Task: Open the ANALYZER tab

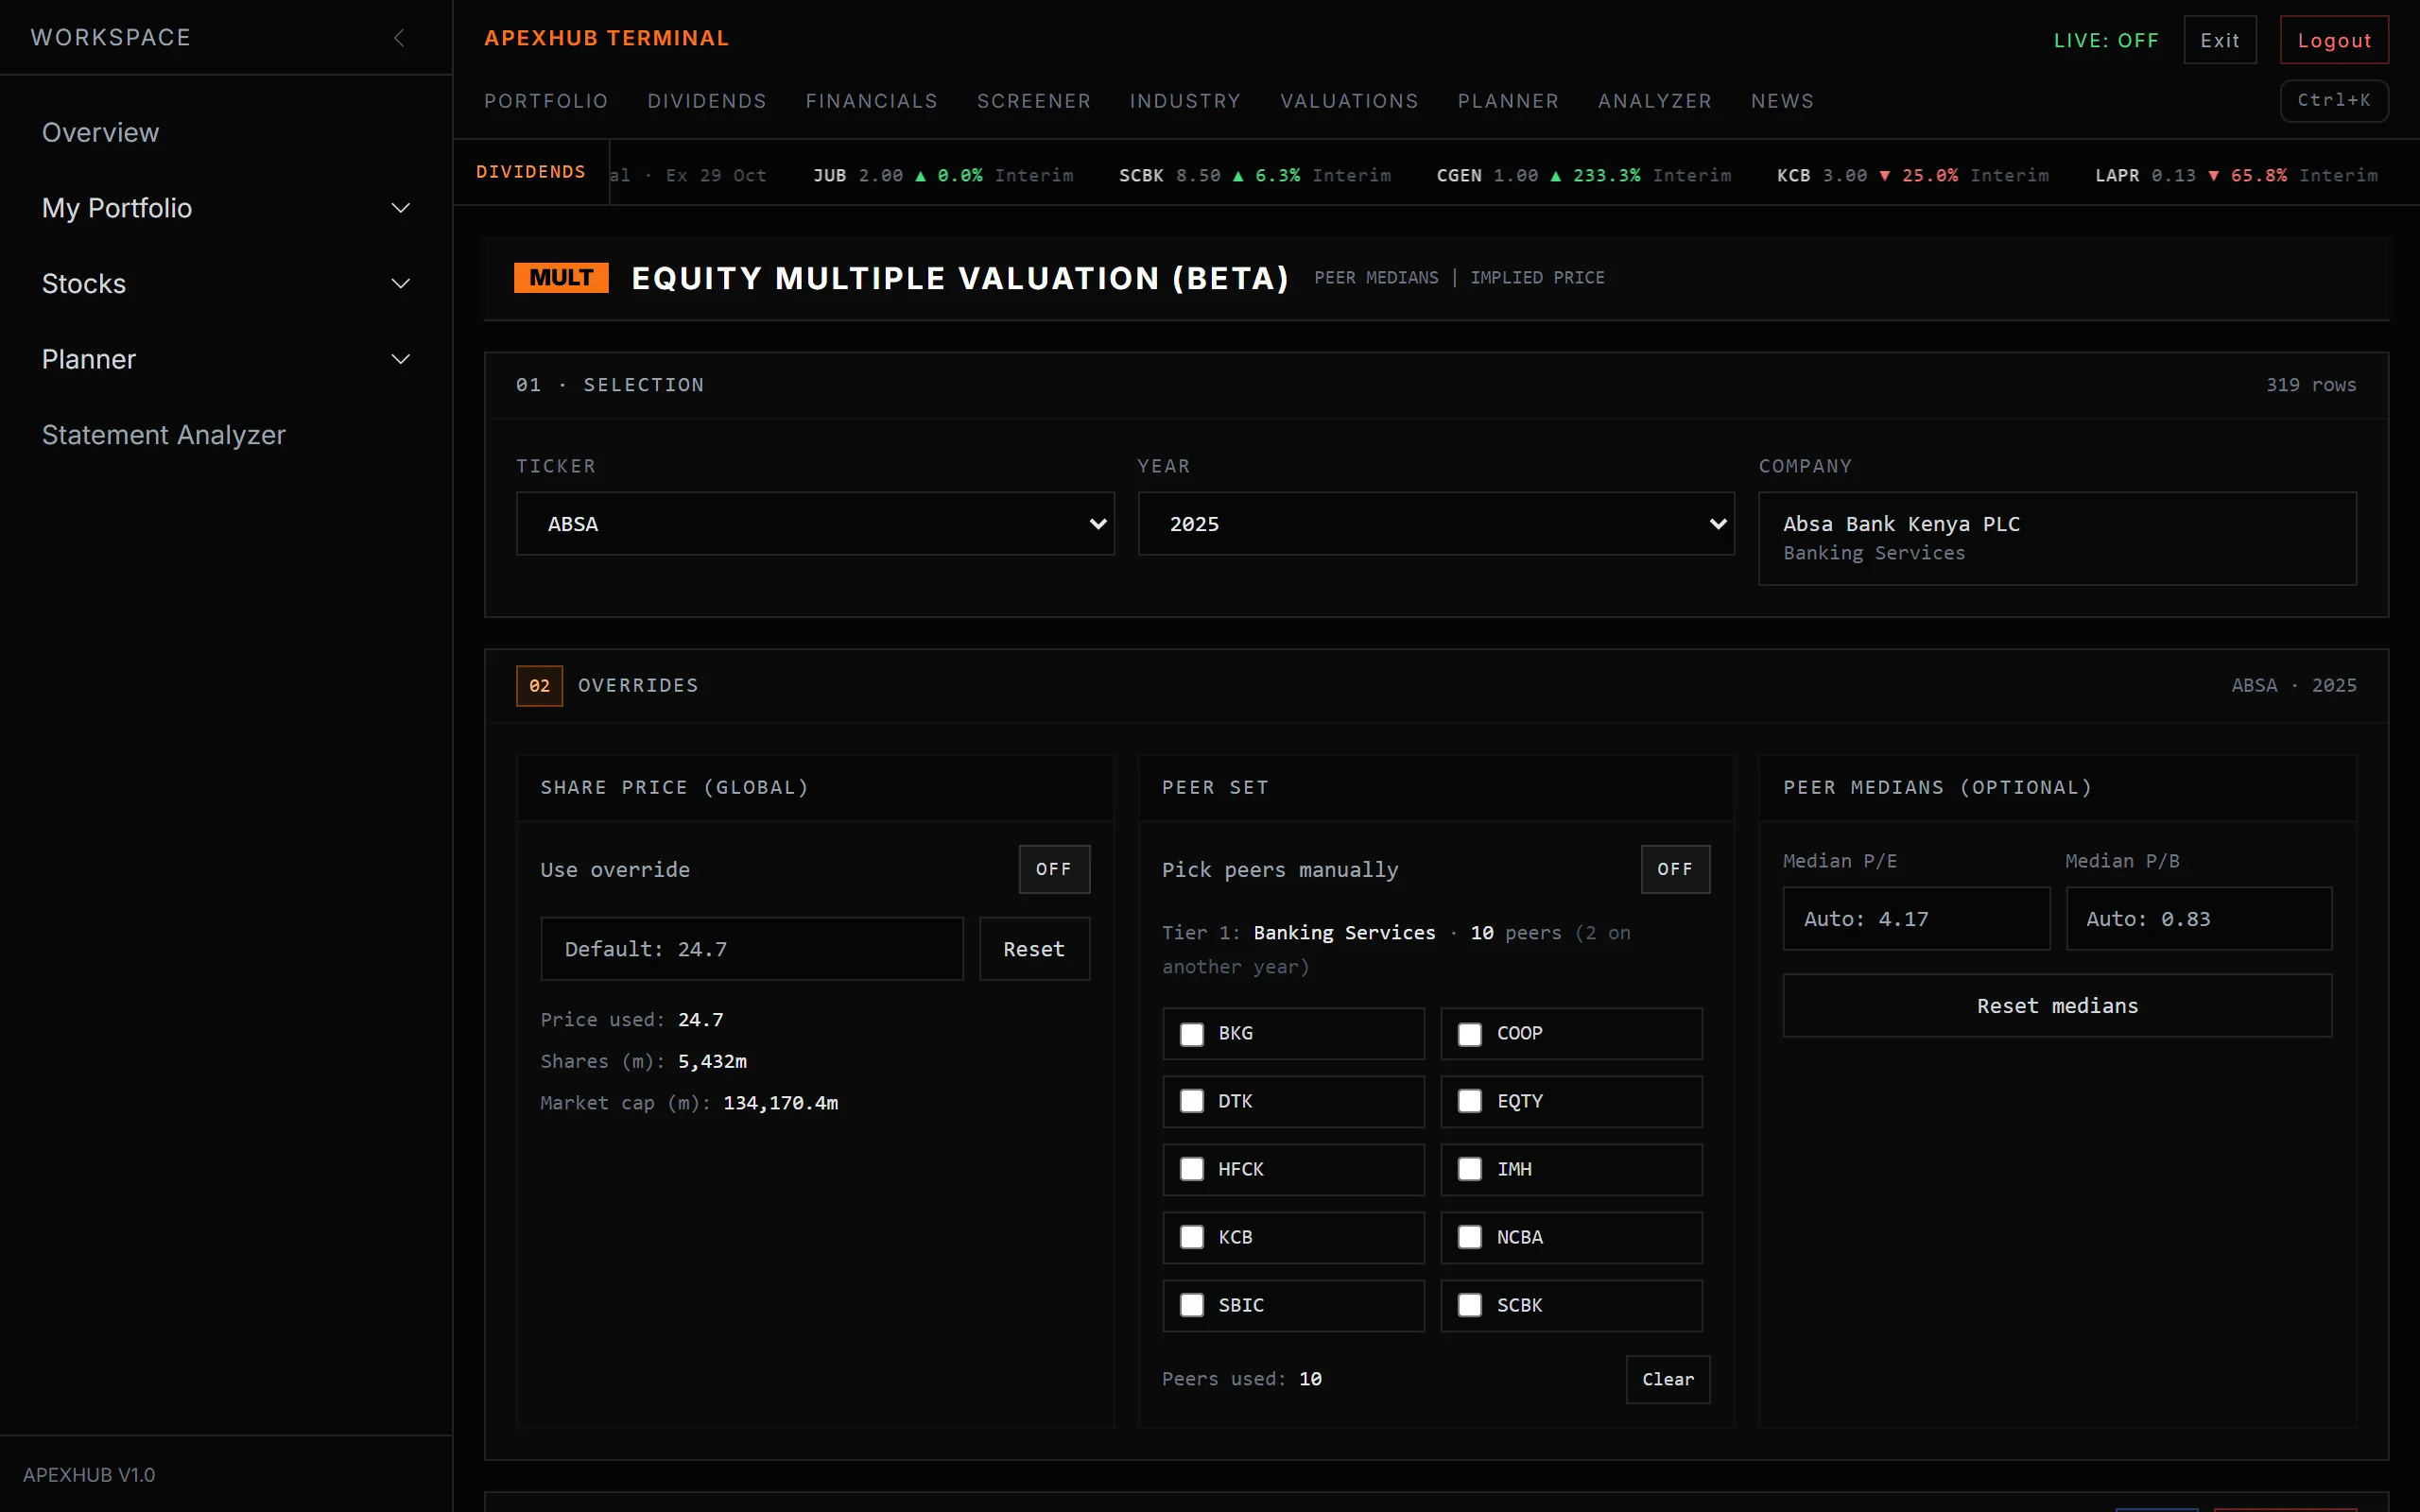Action: pyautogui.click(x=1655, y=101)
